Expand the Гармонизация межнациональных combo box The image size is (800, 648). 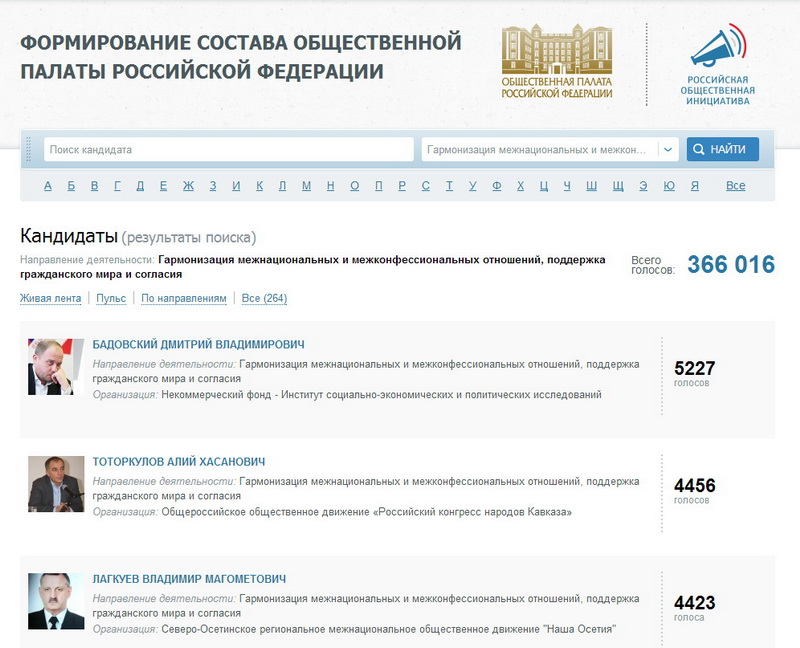(538, 150)
